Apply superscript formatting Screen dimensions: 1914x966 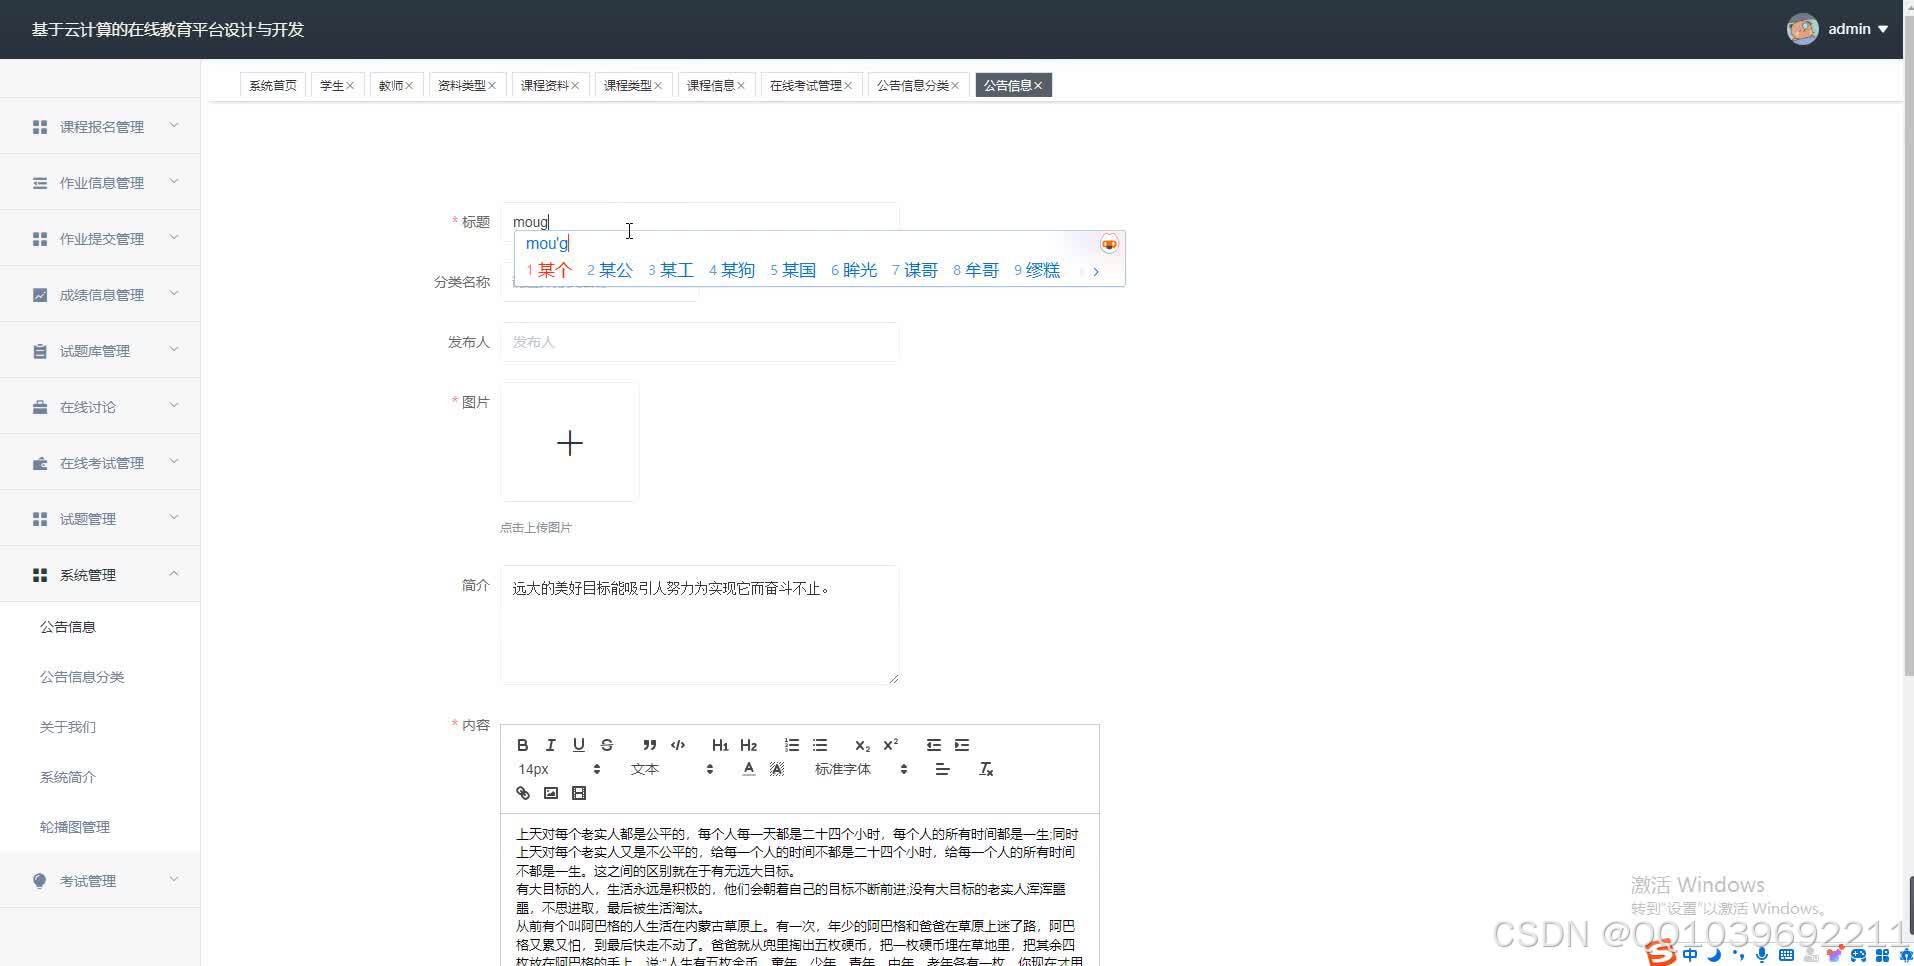(x=890, y=745)
